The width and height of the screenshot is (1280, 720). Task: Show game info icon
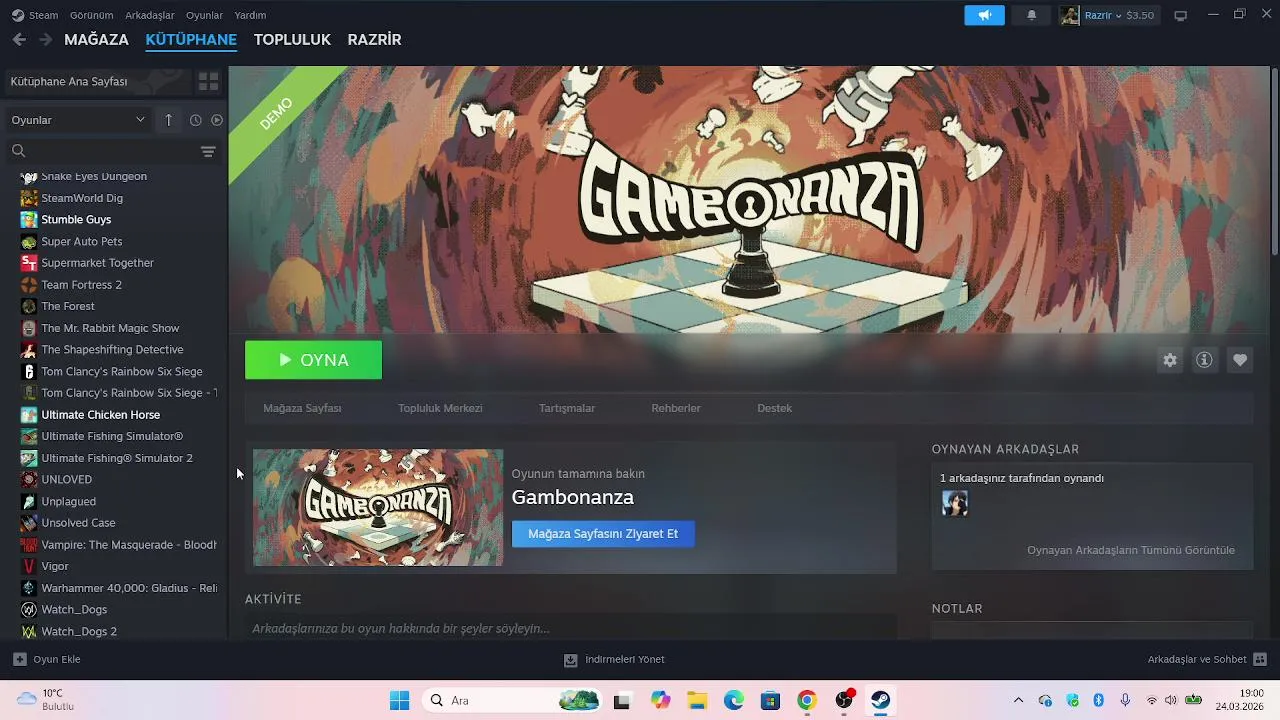point(1204,360)
